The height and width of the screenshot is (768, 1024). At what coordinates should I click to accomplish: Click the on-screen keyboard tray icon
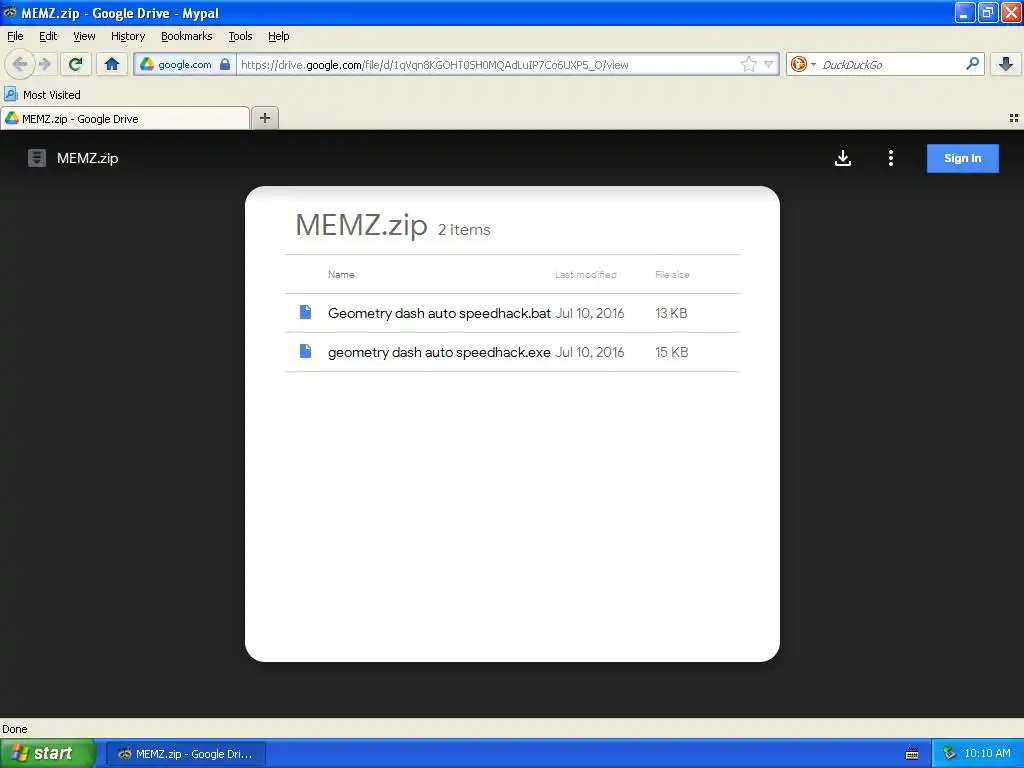912,754
